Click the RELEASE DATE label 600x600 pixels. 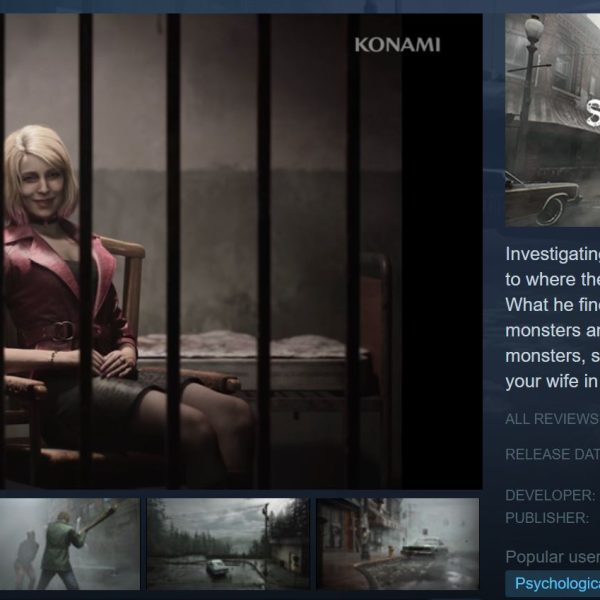click(553, 454)
